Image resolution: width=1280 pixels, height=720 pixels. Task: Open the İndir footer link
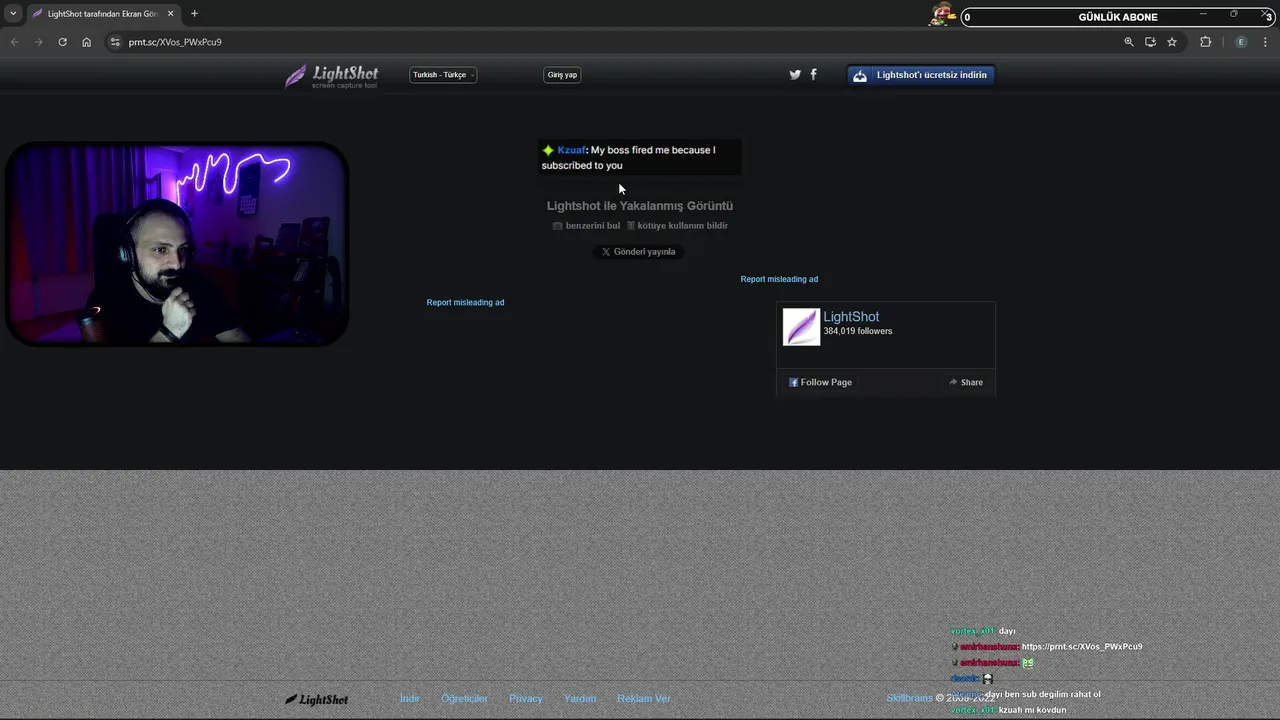[x=410, y=699]
